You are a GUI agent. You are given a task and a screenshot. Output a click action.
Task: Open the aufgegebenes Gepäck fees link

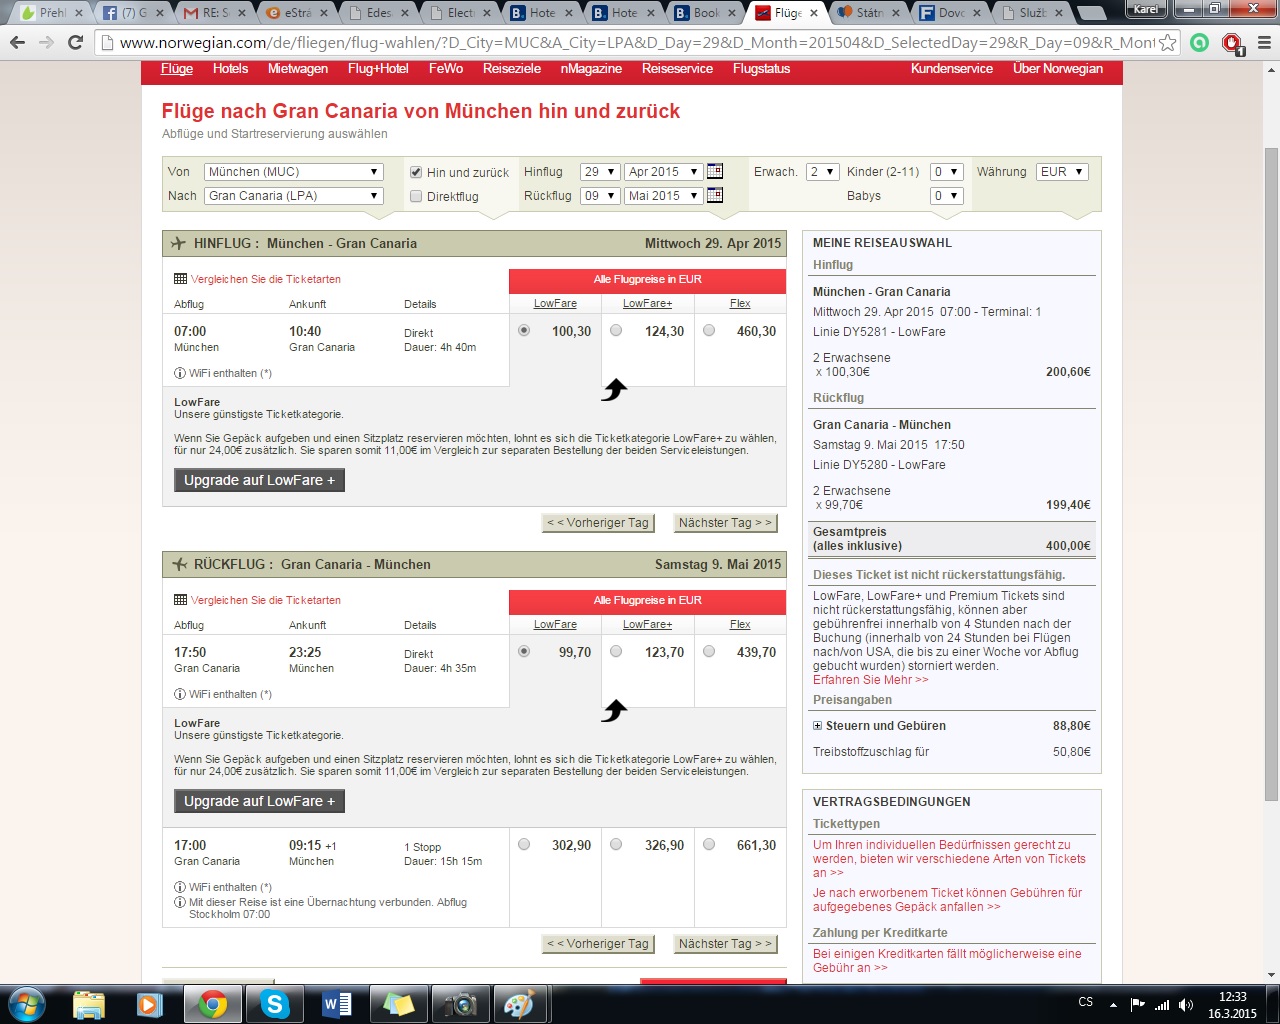click(x=947, y=900)
